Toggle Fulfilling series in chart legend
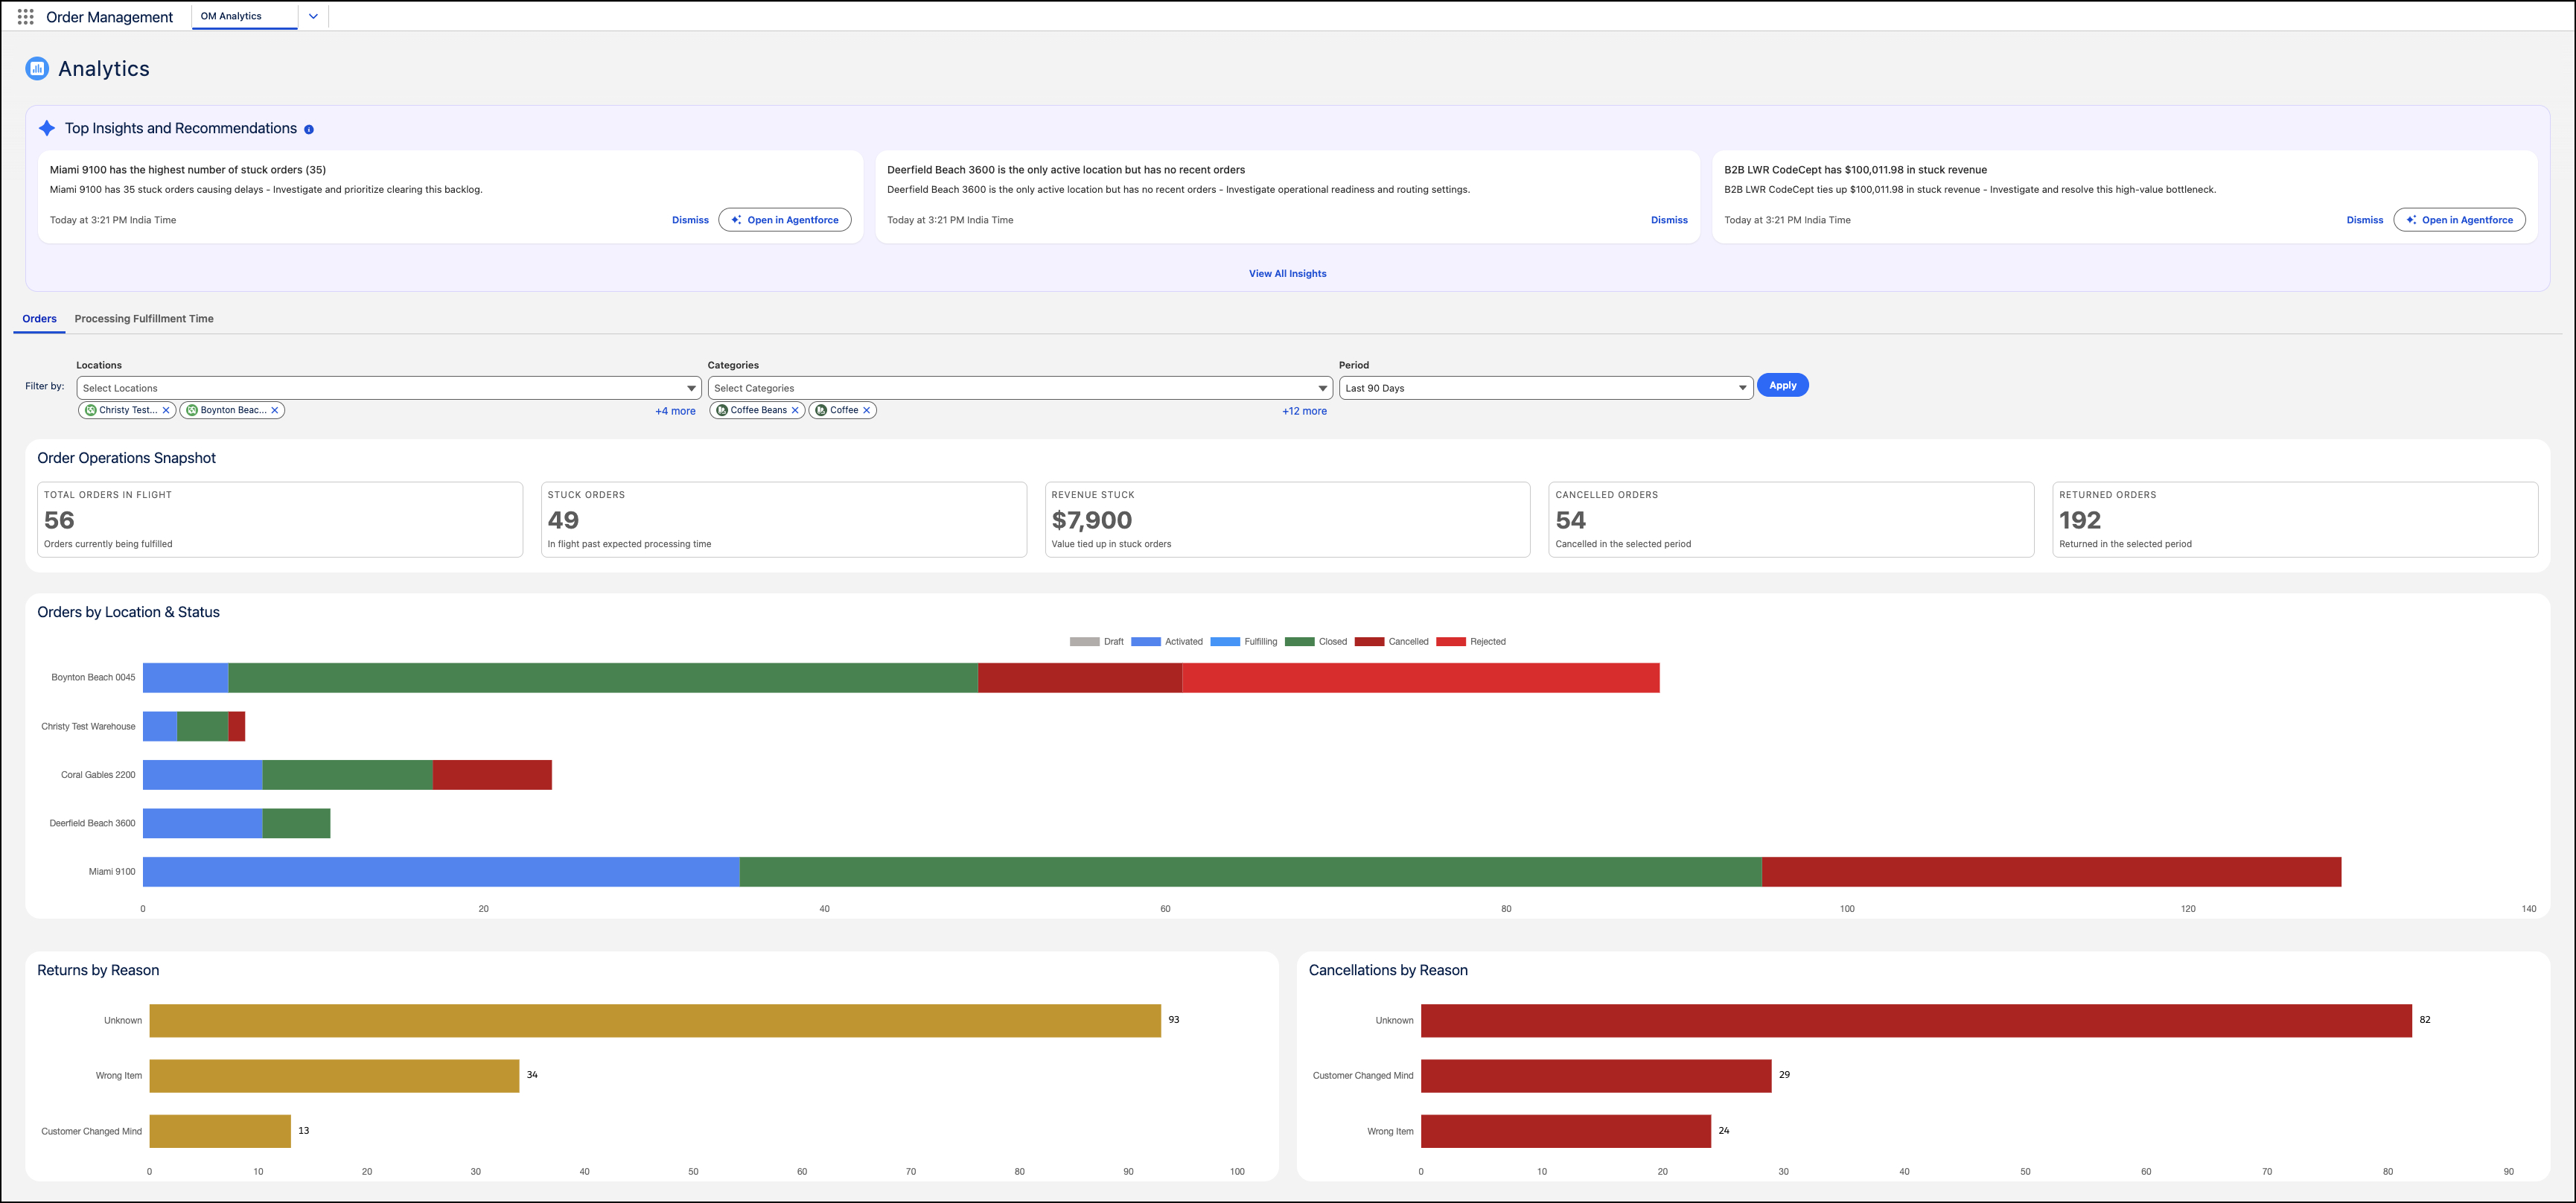Viewport: 2576px width, 1203px height. (1243, 642)
